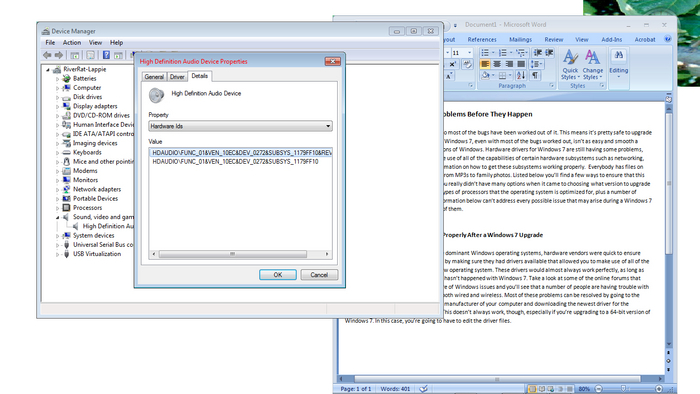Select Full Screen Reading view icon in Word
The image size is (700, 394).
point(542,389)
